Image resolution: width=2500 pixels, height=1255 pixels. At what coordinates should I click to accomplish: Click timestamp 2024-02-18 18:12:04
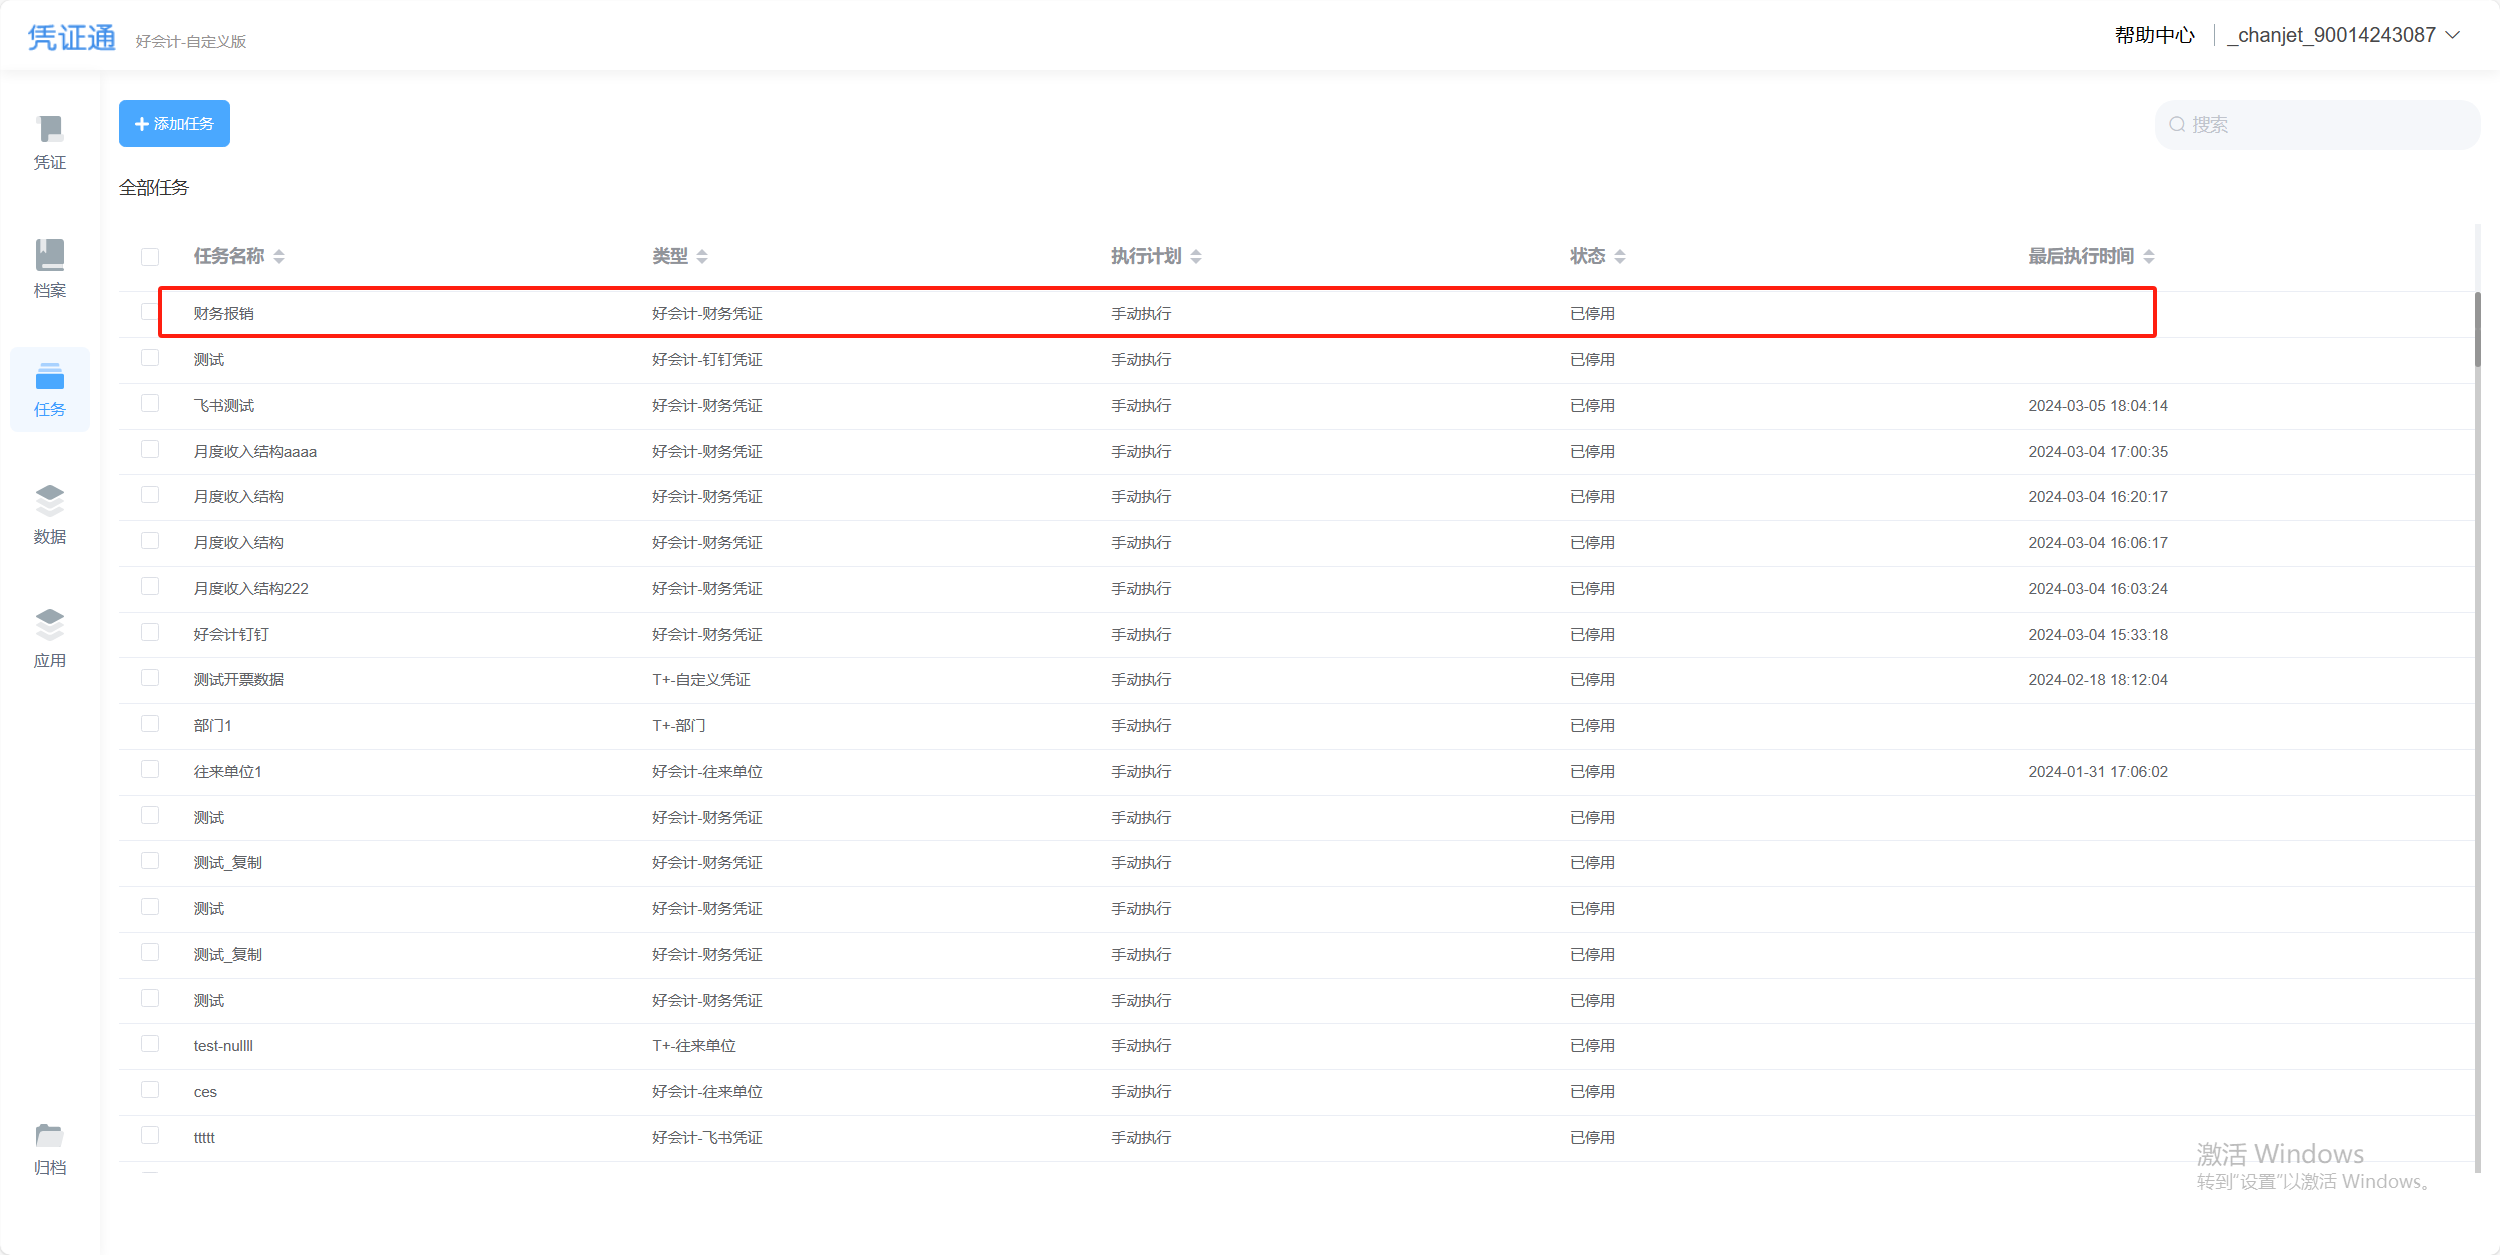coord(2098,680)
